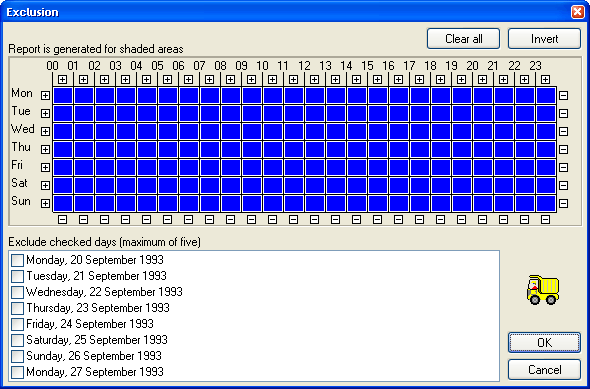The width and height of the screenshot is (590, 389).
Task: Click the plus icon beside Sat
Action: [x=45, y=185]
